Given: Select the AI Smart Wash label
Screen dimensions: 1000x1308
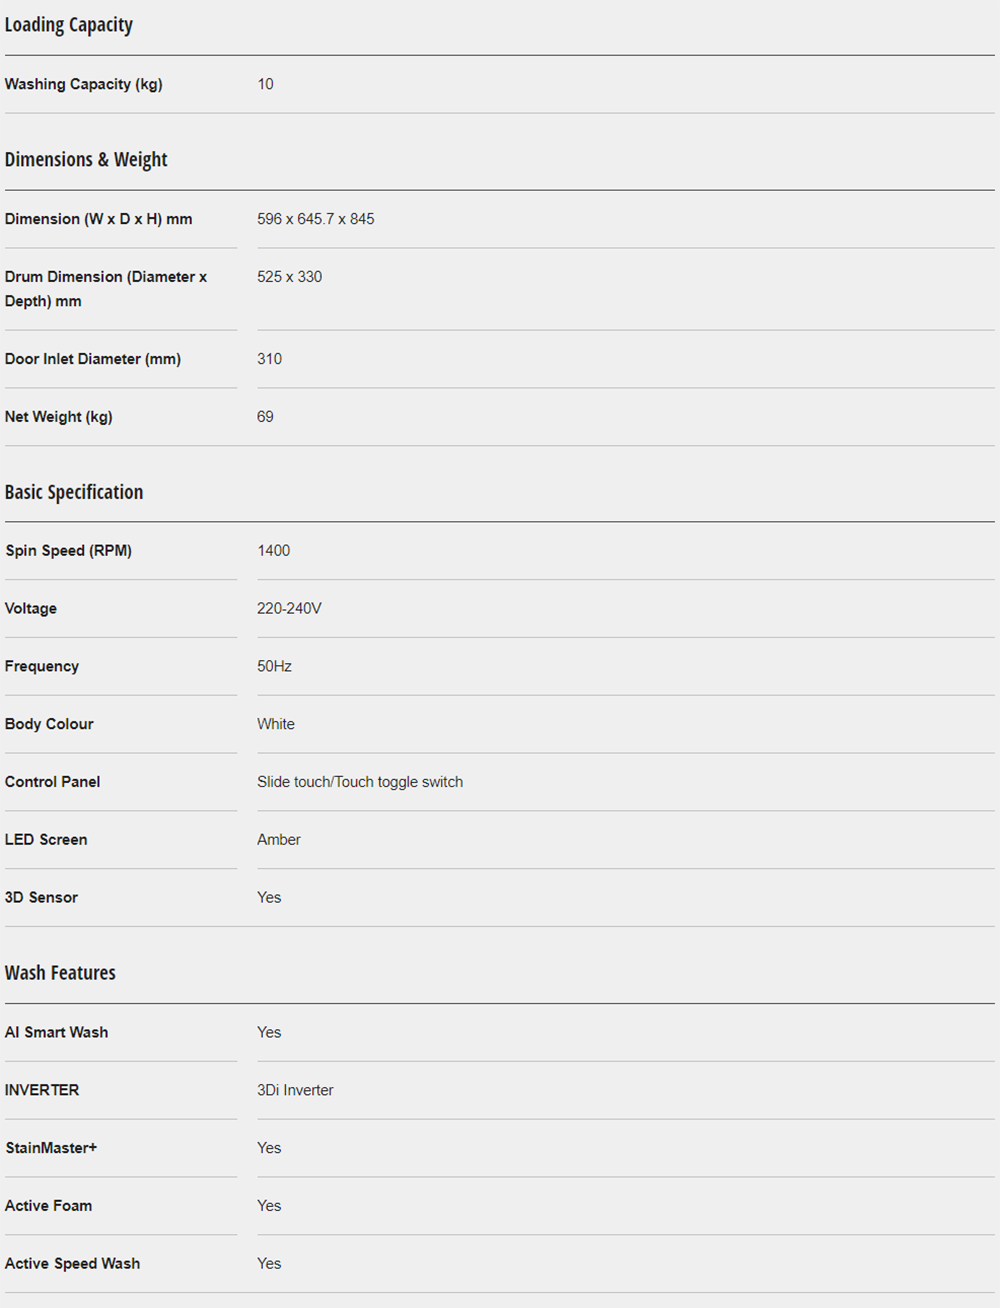Looking at the screenshot, I should 56,1032.
